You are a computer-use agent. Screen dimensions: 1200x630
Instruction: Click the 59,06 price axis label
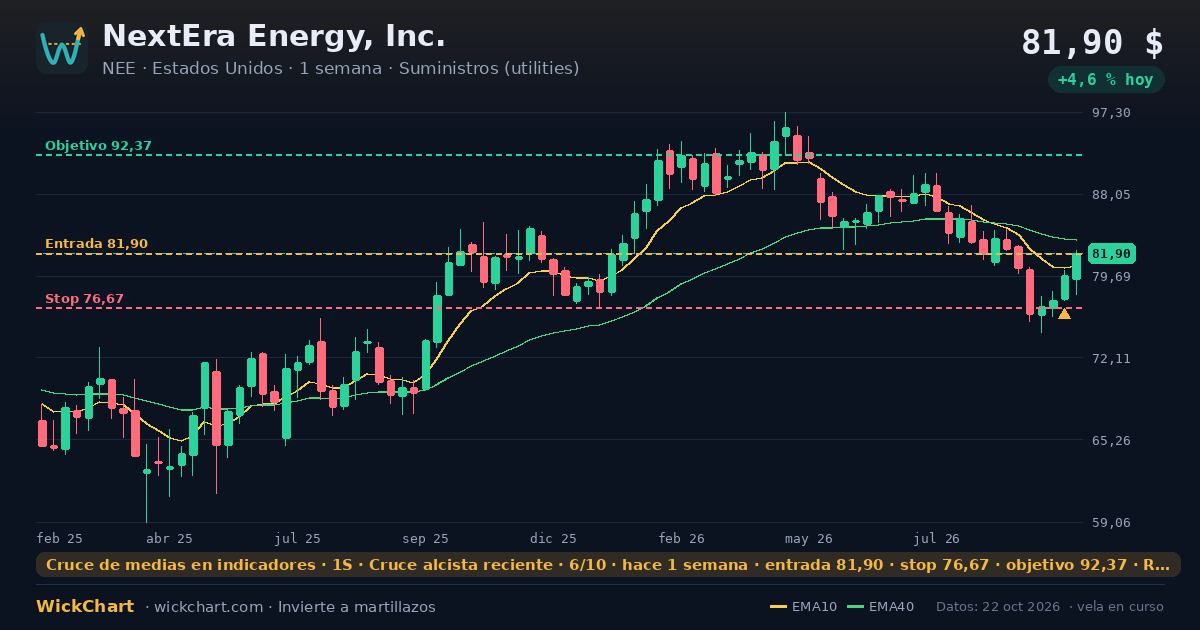(1111, 522)
